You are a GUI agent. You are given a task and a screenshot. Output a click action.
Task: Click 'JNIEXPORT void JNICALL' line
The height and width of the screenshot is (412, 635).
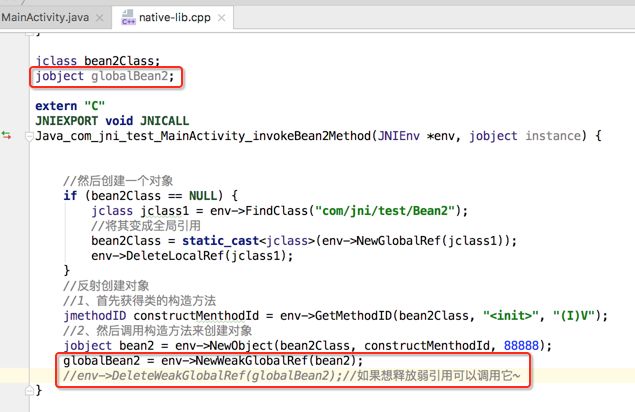tap(112, 121)
